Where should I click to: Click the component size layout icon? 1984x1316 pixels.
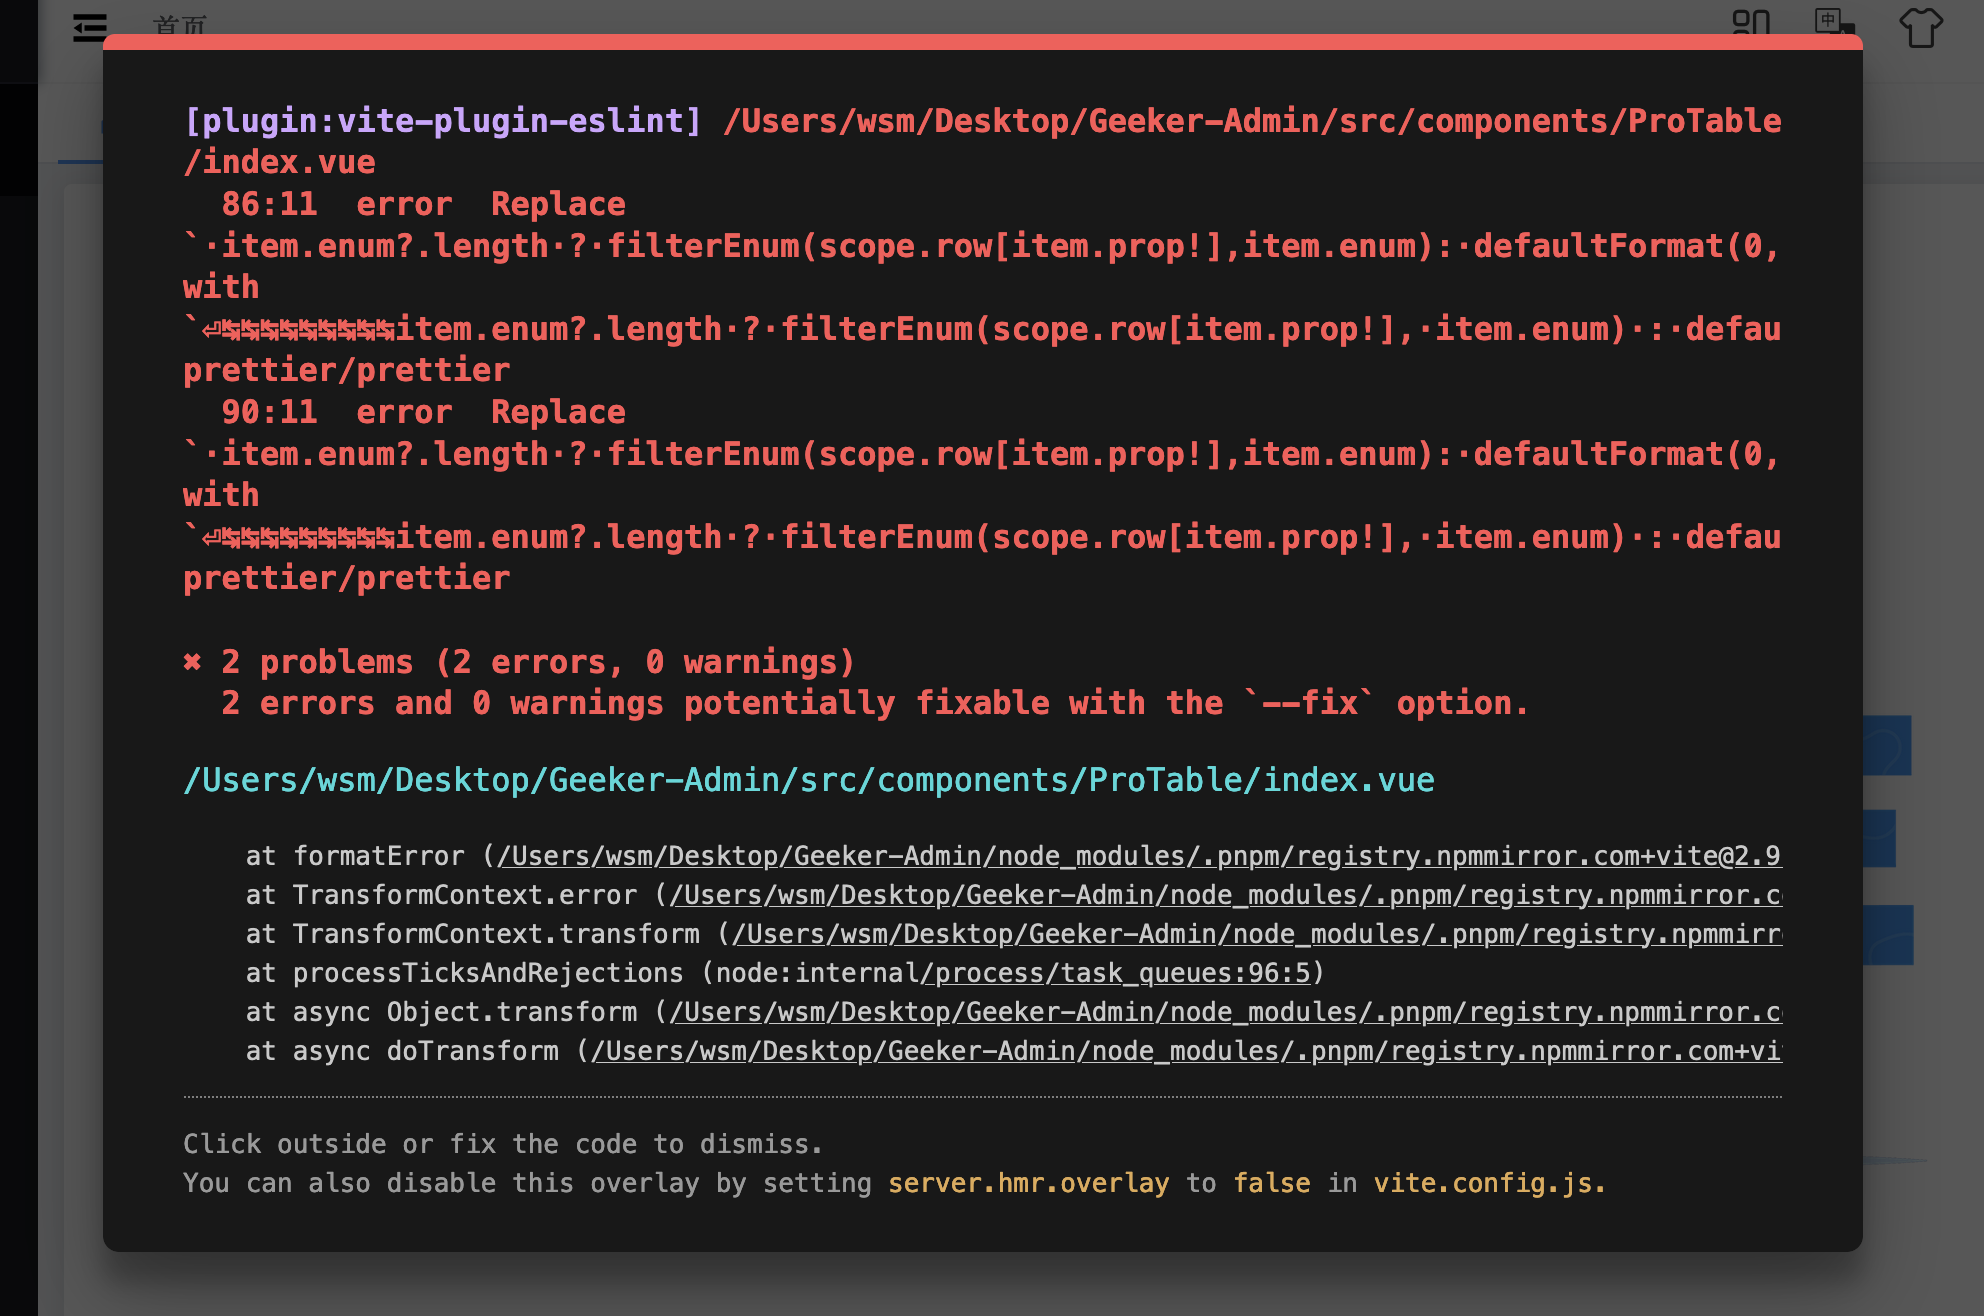(1749, 22)
